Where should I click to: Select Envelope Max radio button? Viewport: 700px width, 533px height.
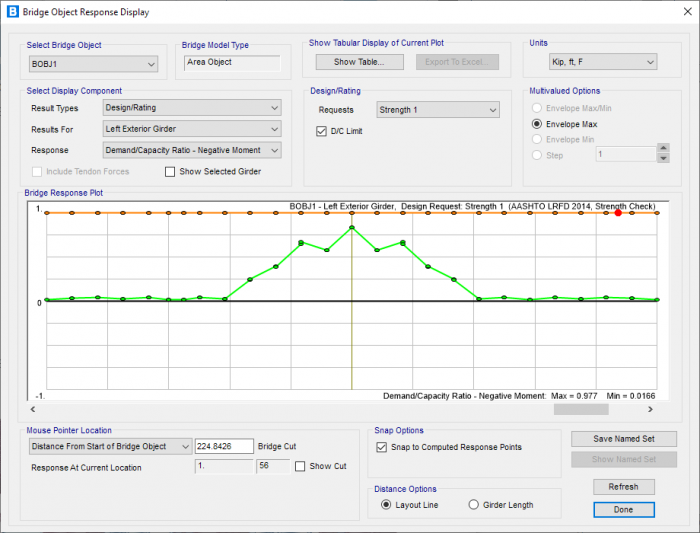pos(537,124)
